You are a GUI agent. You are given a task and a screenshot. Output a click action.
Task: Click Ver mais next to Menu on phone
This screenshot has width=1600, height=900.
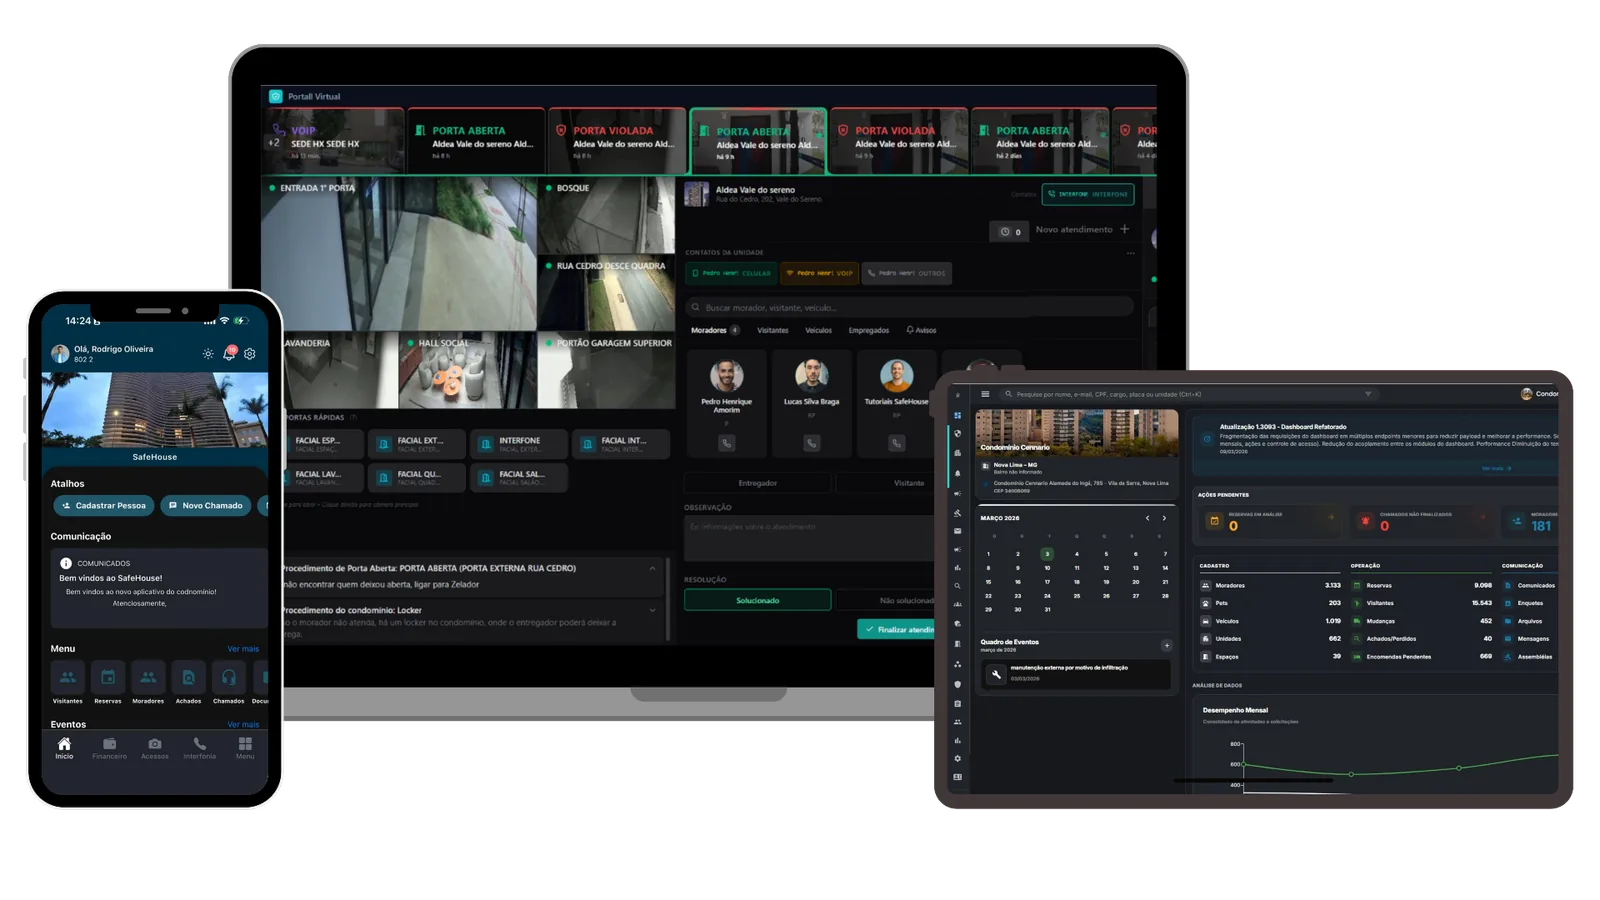[243, 649]
